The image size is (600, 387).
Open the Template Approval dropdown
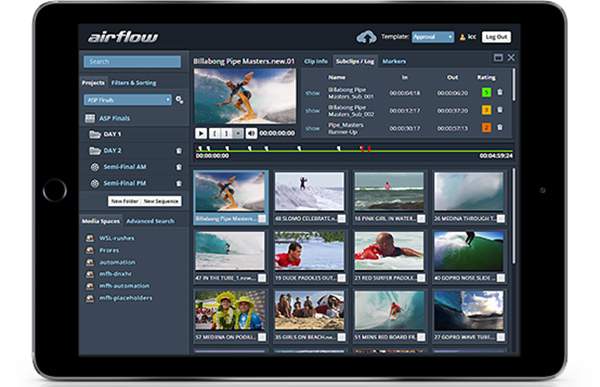[x=433, y=37]
